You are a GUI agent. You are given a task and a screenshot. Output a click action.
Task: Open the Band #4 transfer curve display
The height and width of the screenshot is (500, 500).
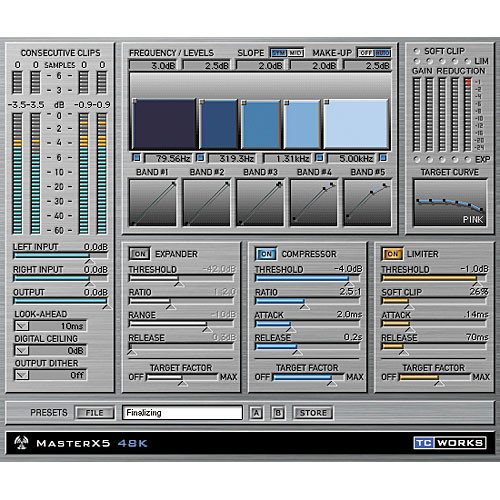(x=314, y=203)
